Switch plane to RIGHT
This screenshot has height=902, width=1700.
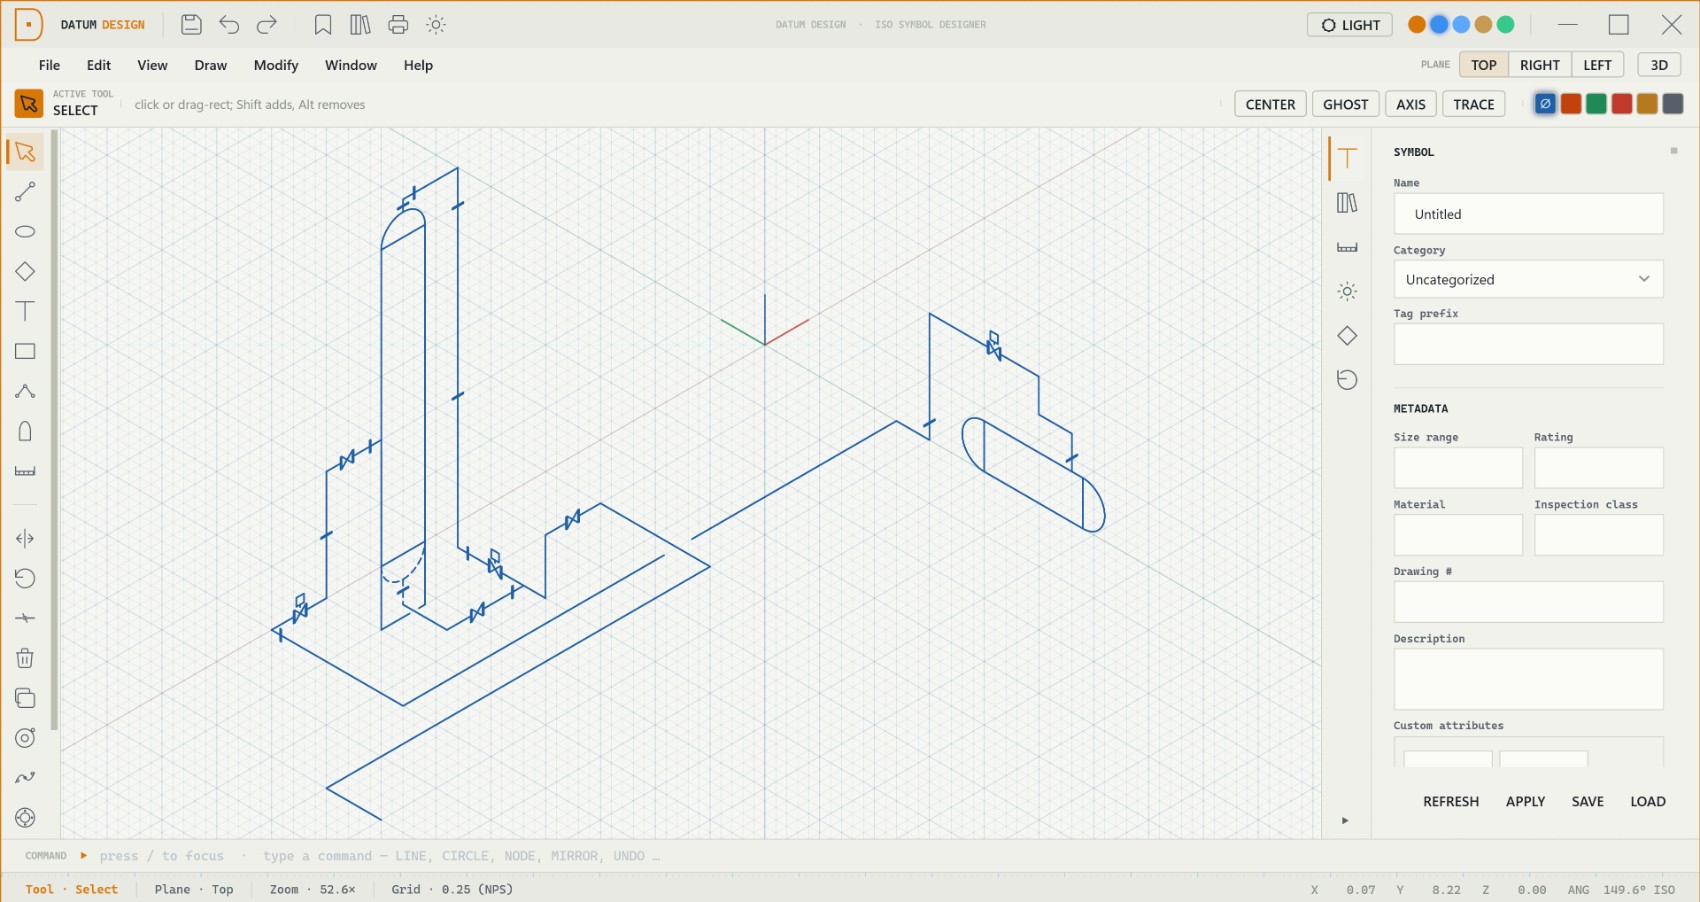point(1539,65)
